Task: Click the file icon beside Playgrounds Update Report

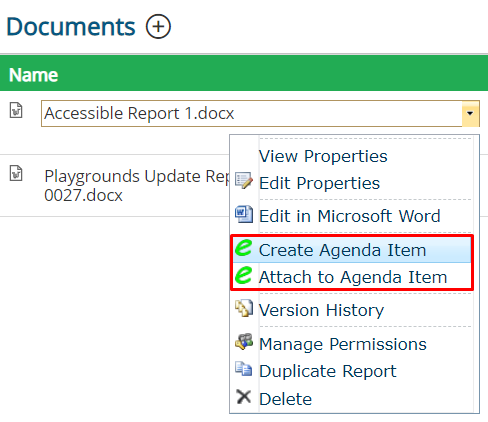Action: pos(16,173)
